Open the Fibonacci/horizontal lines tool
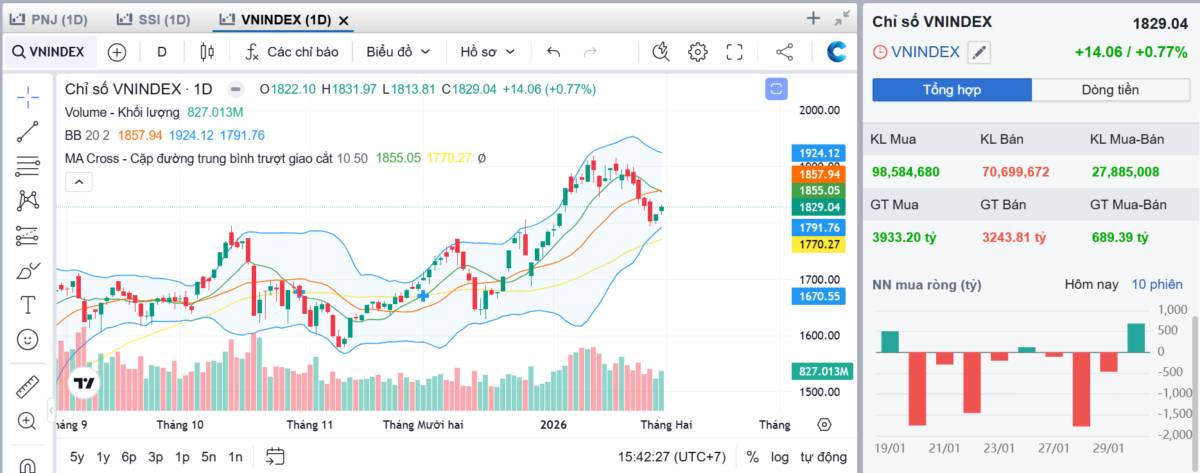This screenshot has height=473, width=1200. pyautogui.click(x=28, y=166)
